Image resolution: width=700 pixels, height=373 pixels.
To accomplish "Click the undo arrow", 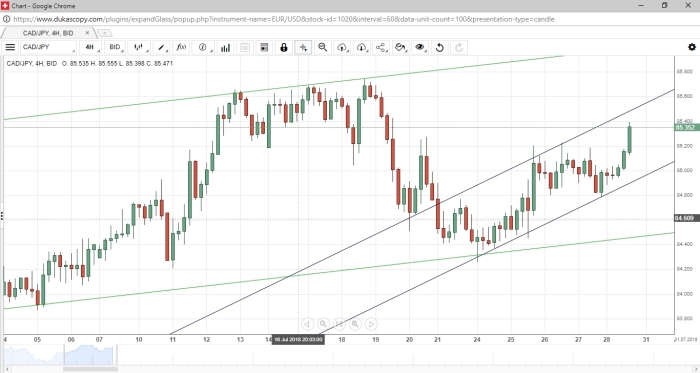I will [x=439, y=47].
